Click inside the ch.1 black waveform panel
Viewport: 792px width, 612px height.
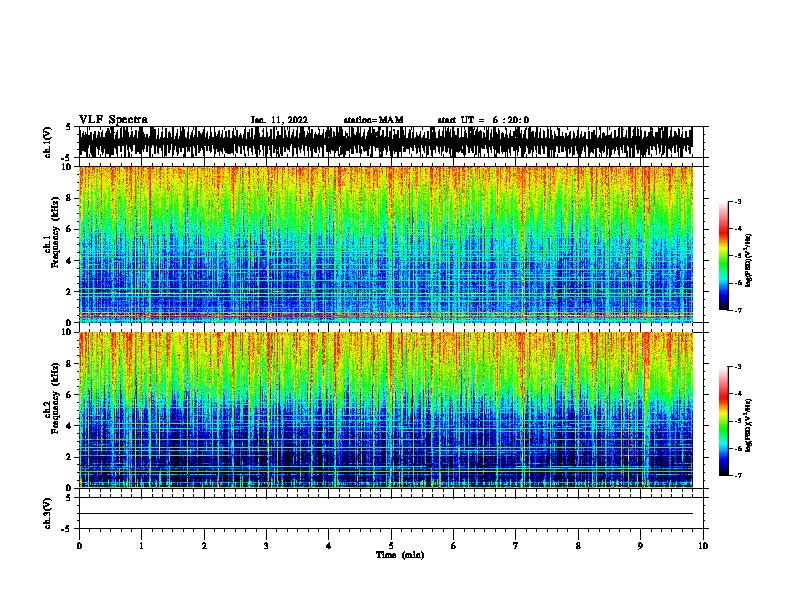click(x=386, y=142)
